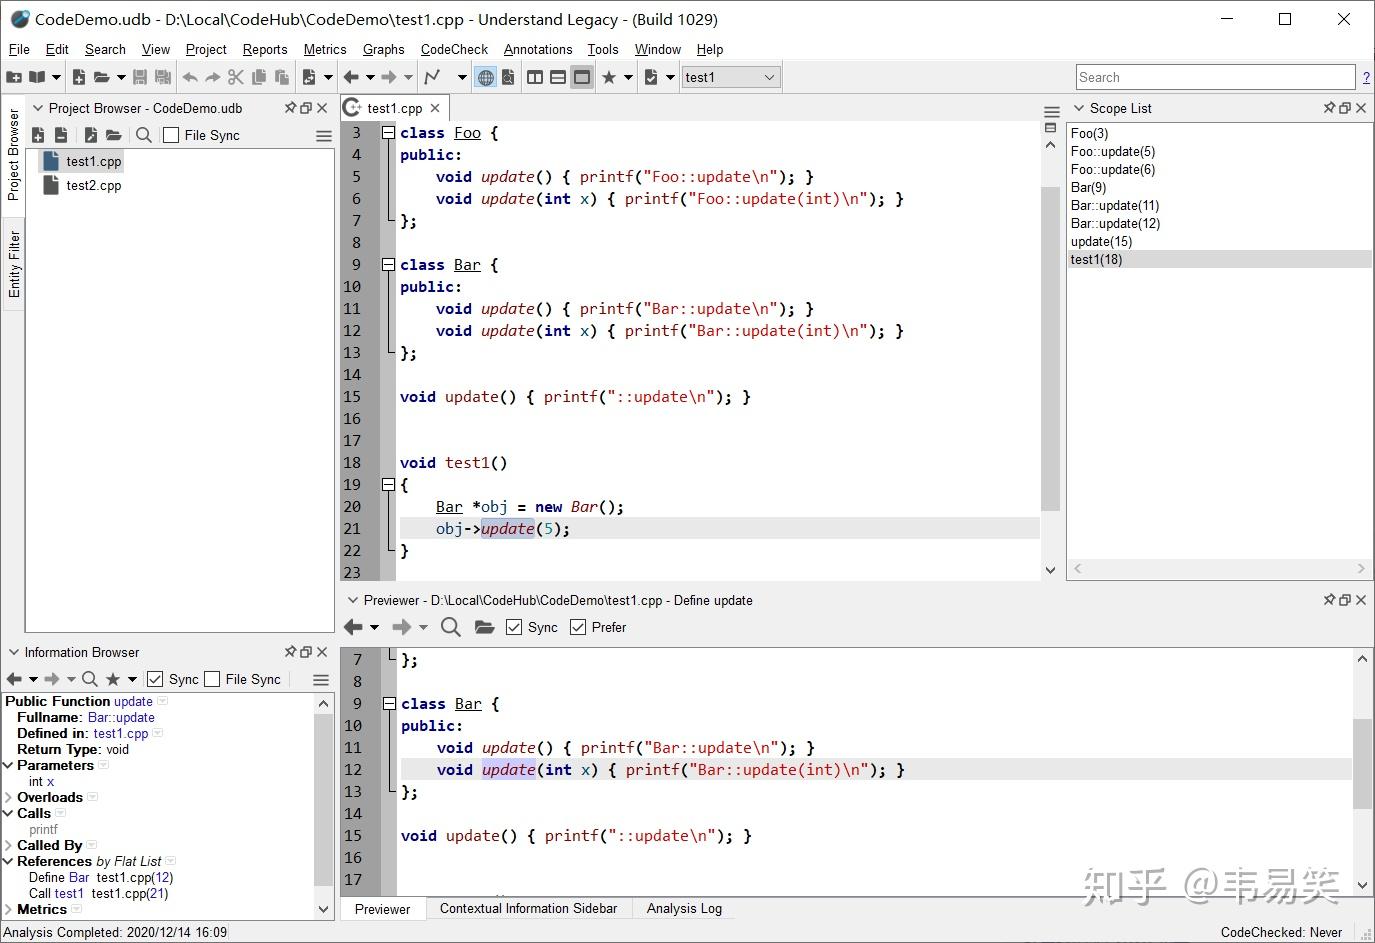The height and width of the screenshot is (943, 1375).
Task: Click the favorites star in main toolbar
Action: pos(609,77)
